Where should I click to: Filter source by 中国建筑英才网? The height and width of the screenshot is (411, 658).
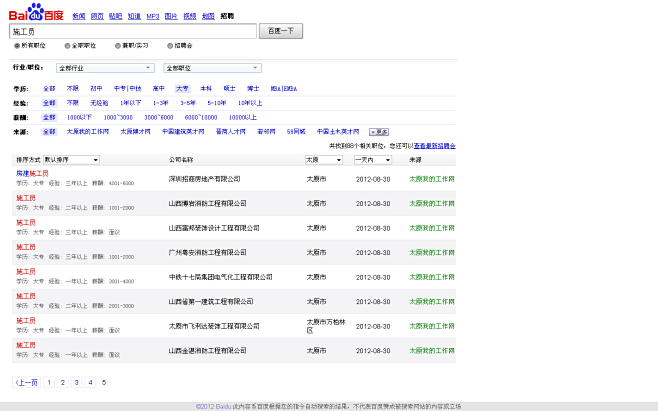click(x=183, y=132)
